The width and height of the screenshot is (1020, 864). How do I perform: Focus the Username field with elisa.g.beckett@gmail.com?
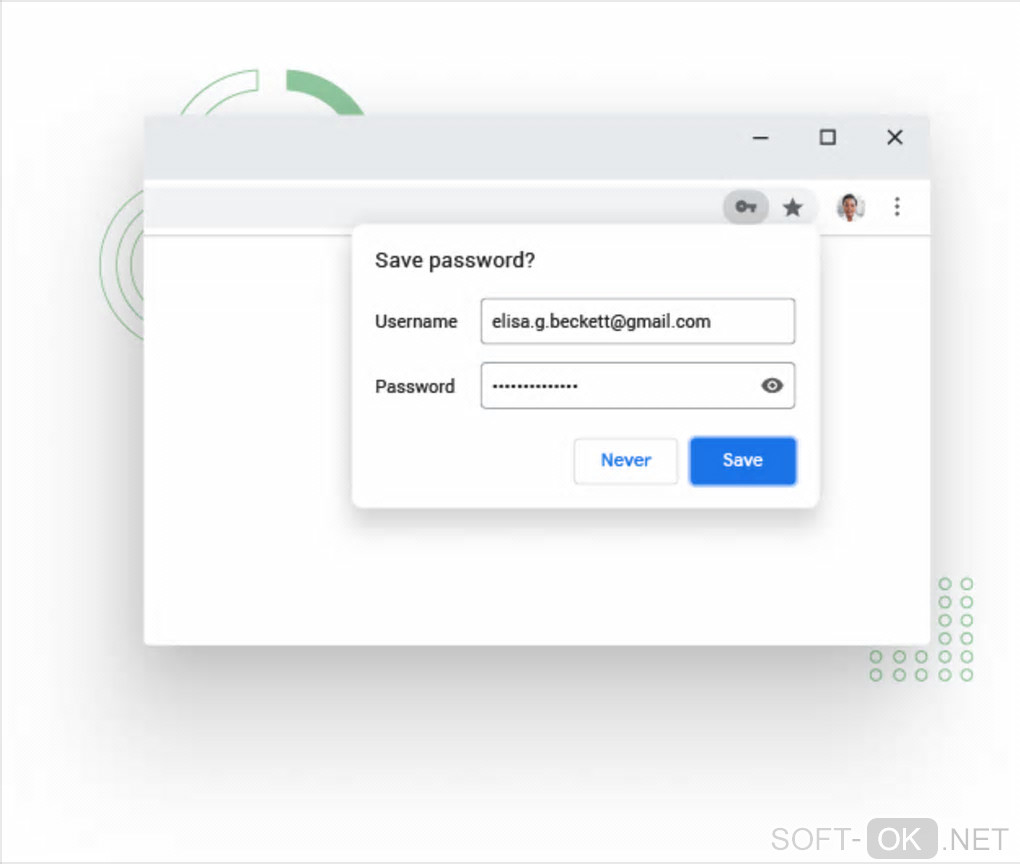pos(638,321)
